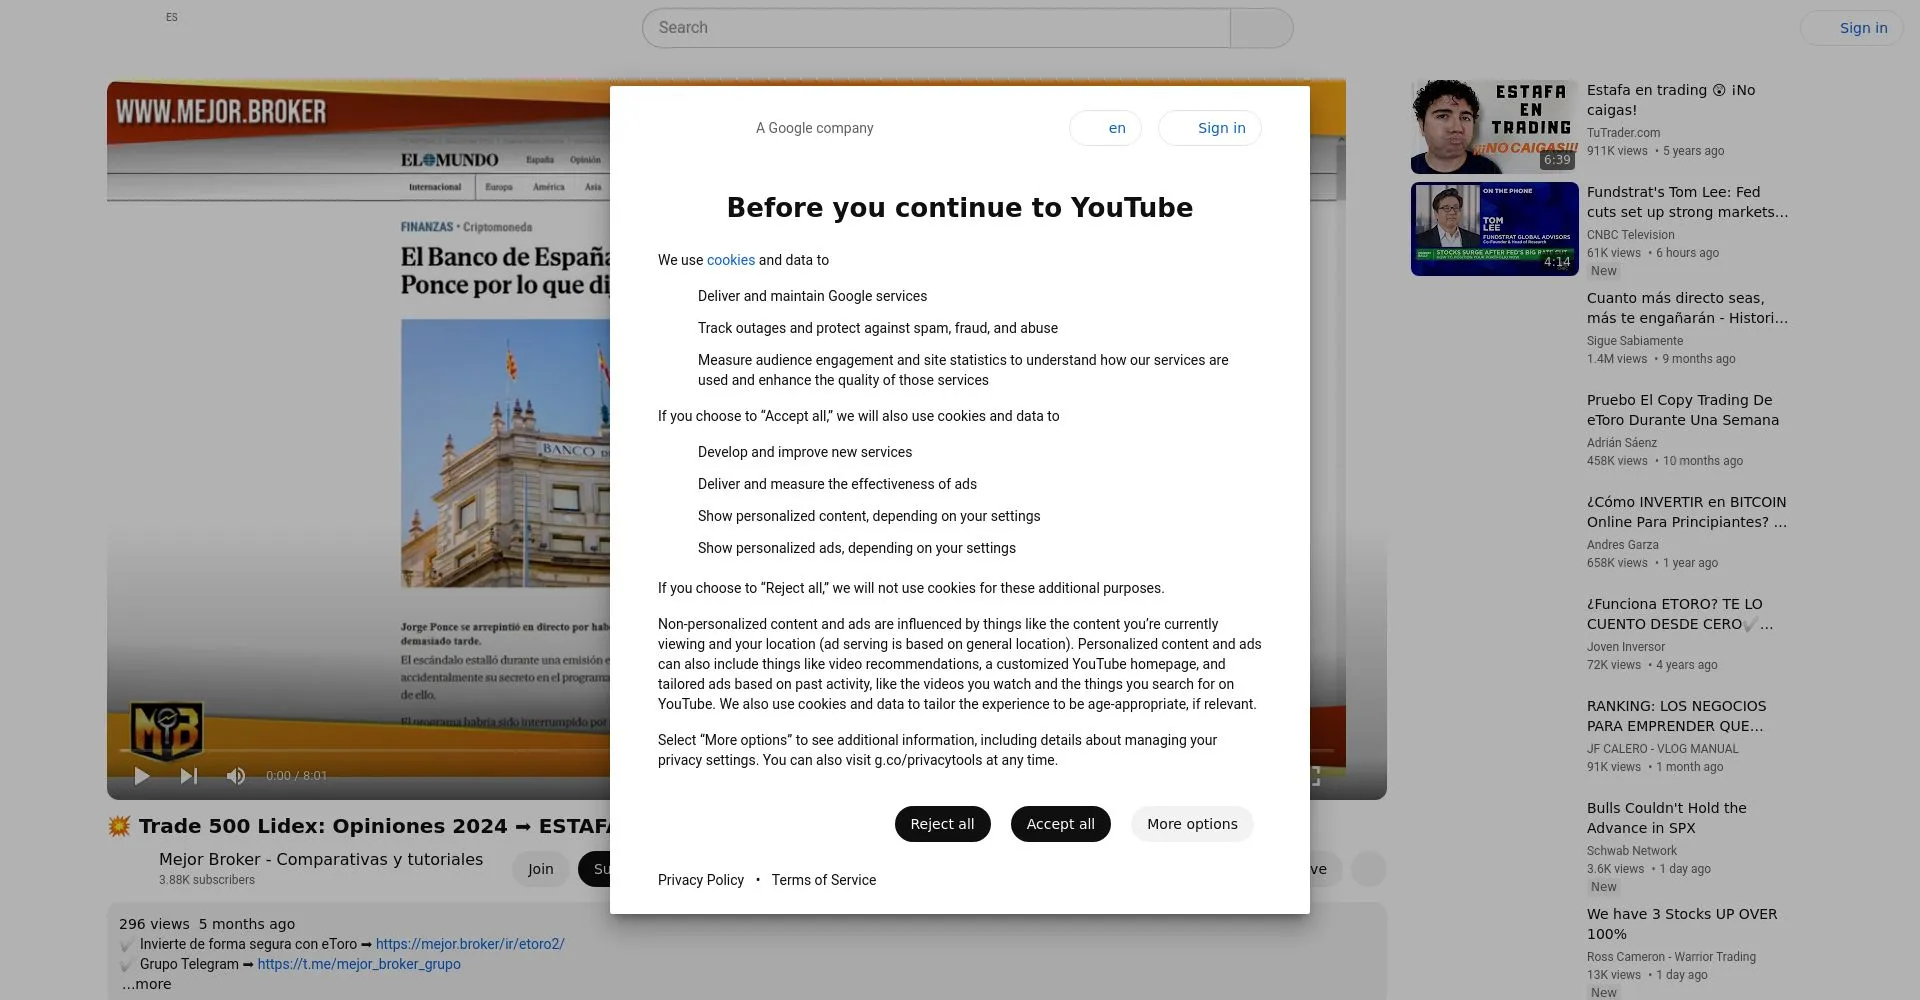Open '¿Funciona ETORO?' video title
Viewport: 1920px width, 1000px height.
coord(1680,614)
